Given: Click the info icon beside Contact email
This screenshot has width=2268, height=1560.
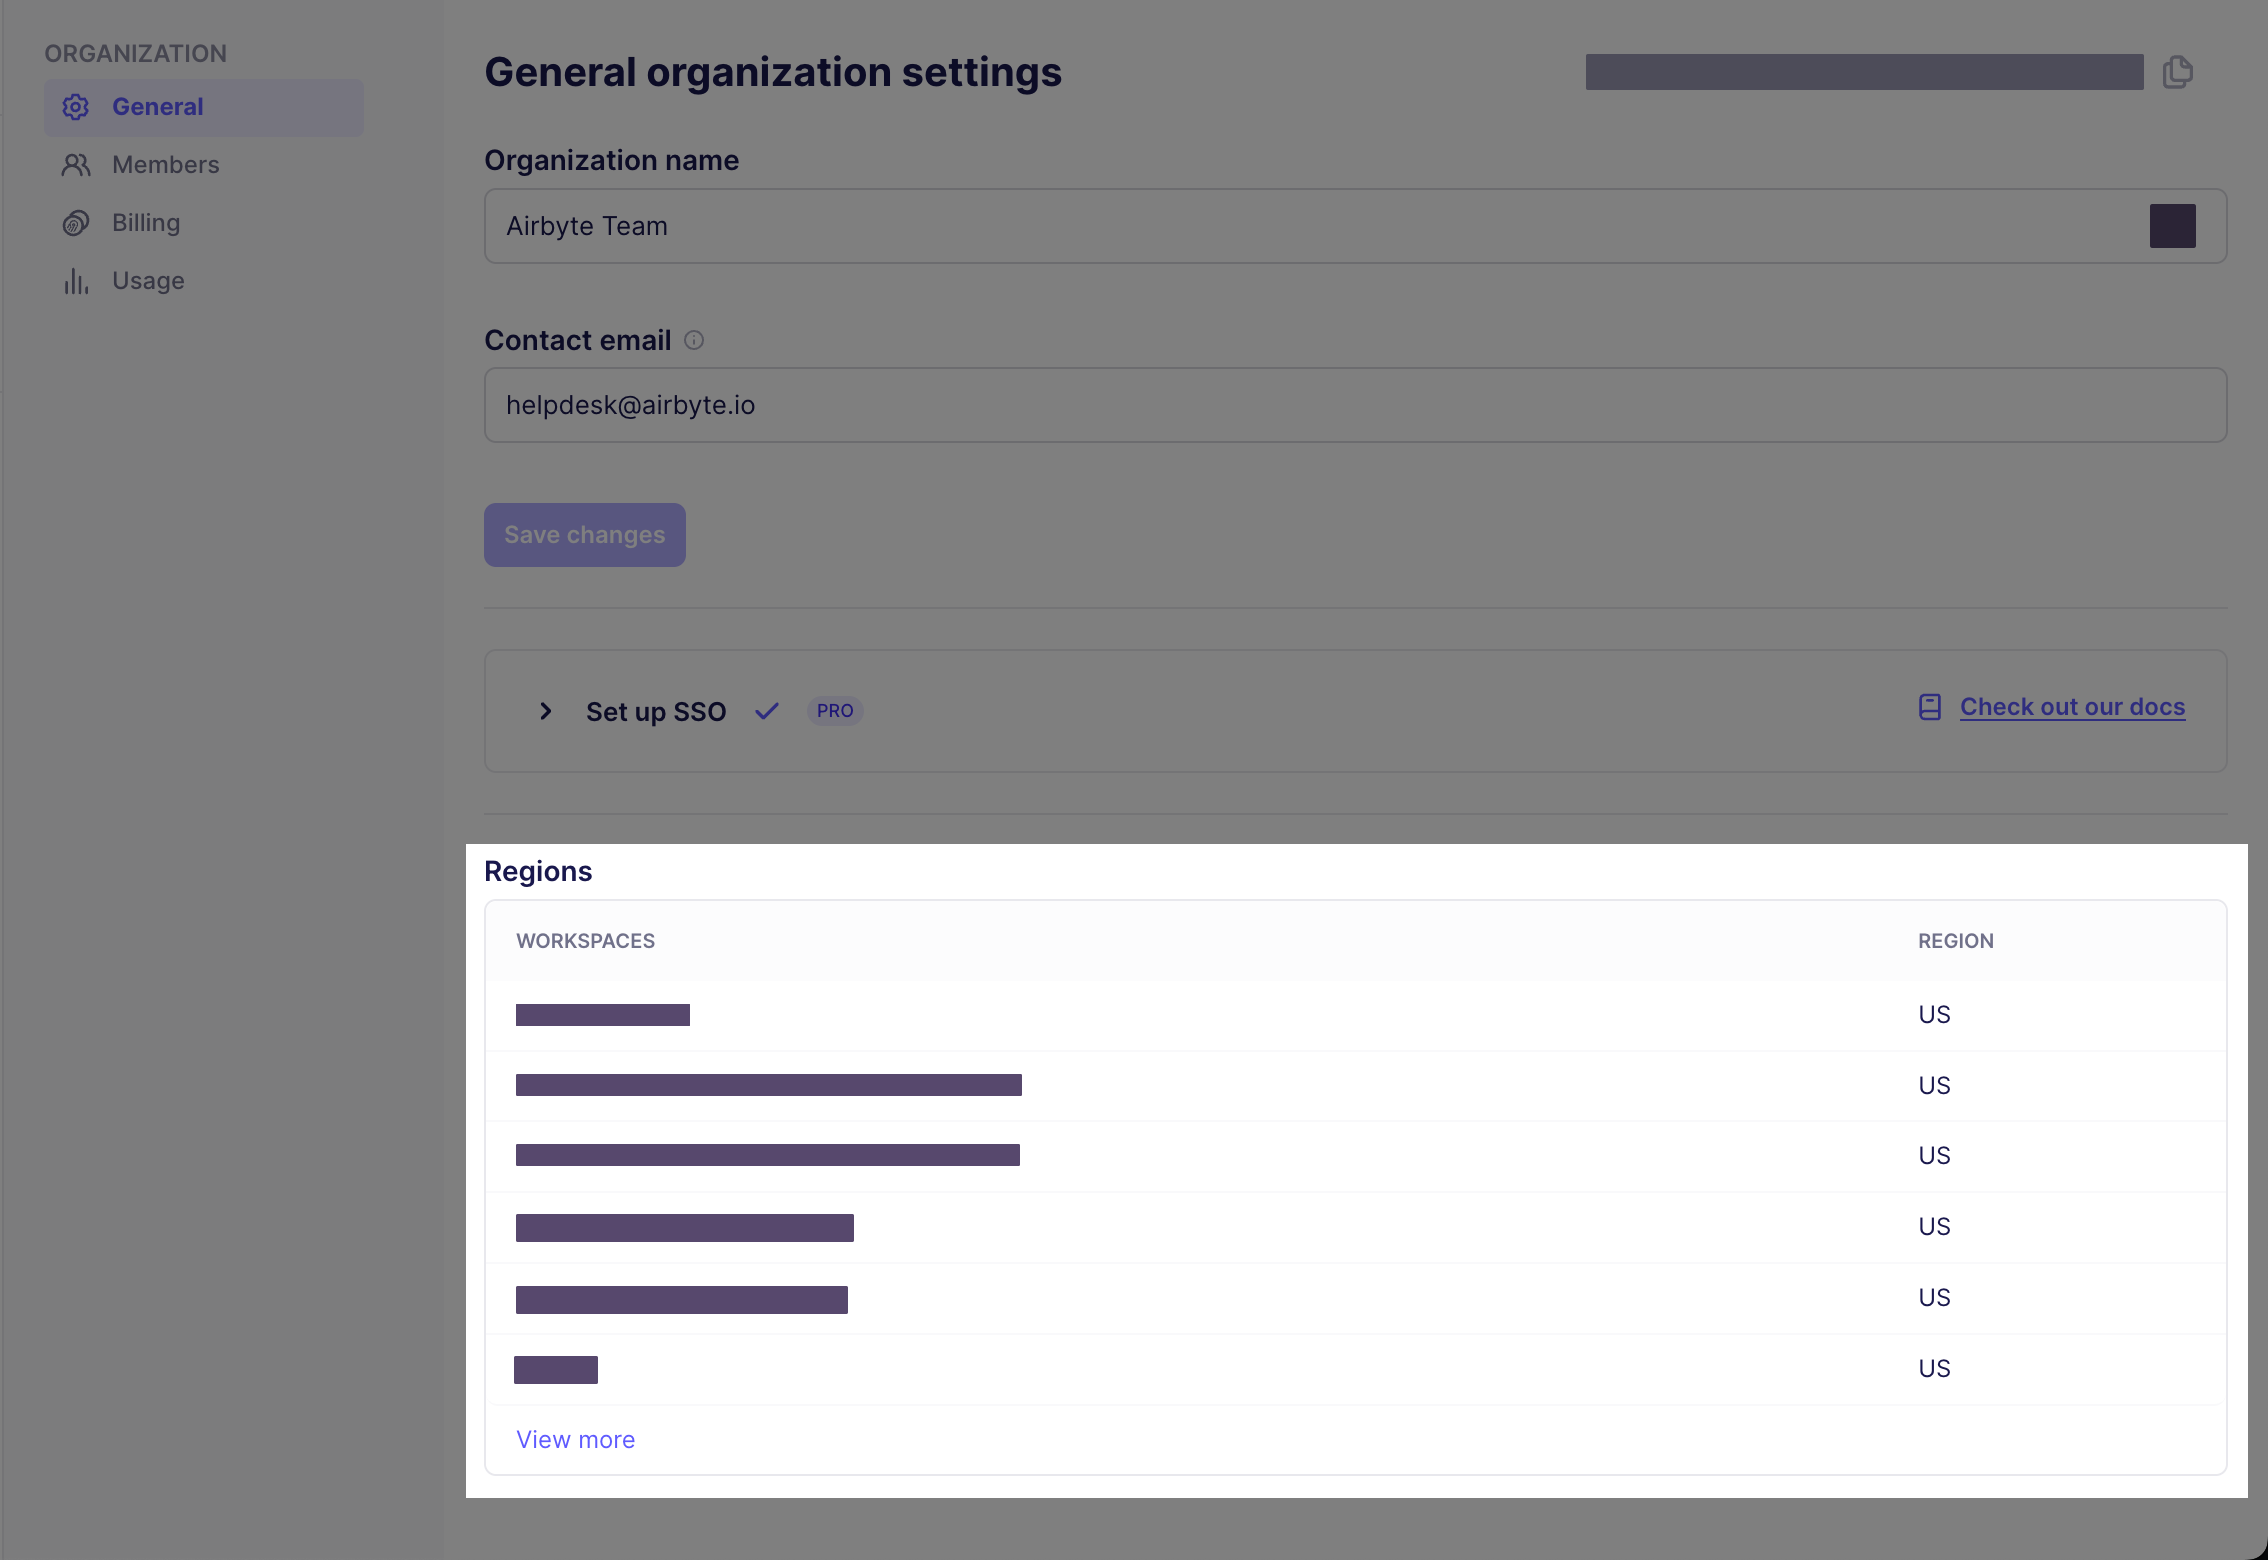Looking at the screenshot, I should click(x=694, y=340).
